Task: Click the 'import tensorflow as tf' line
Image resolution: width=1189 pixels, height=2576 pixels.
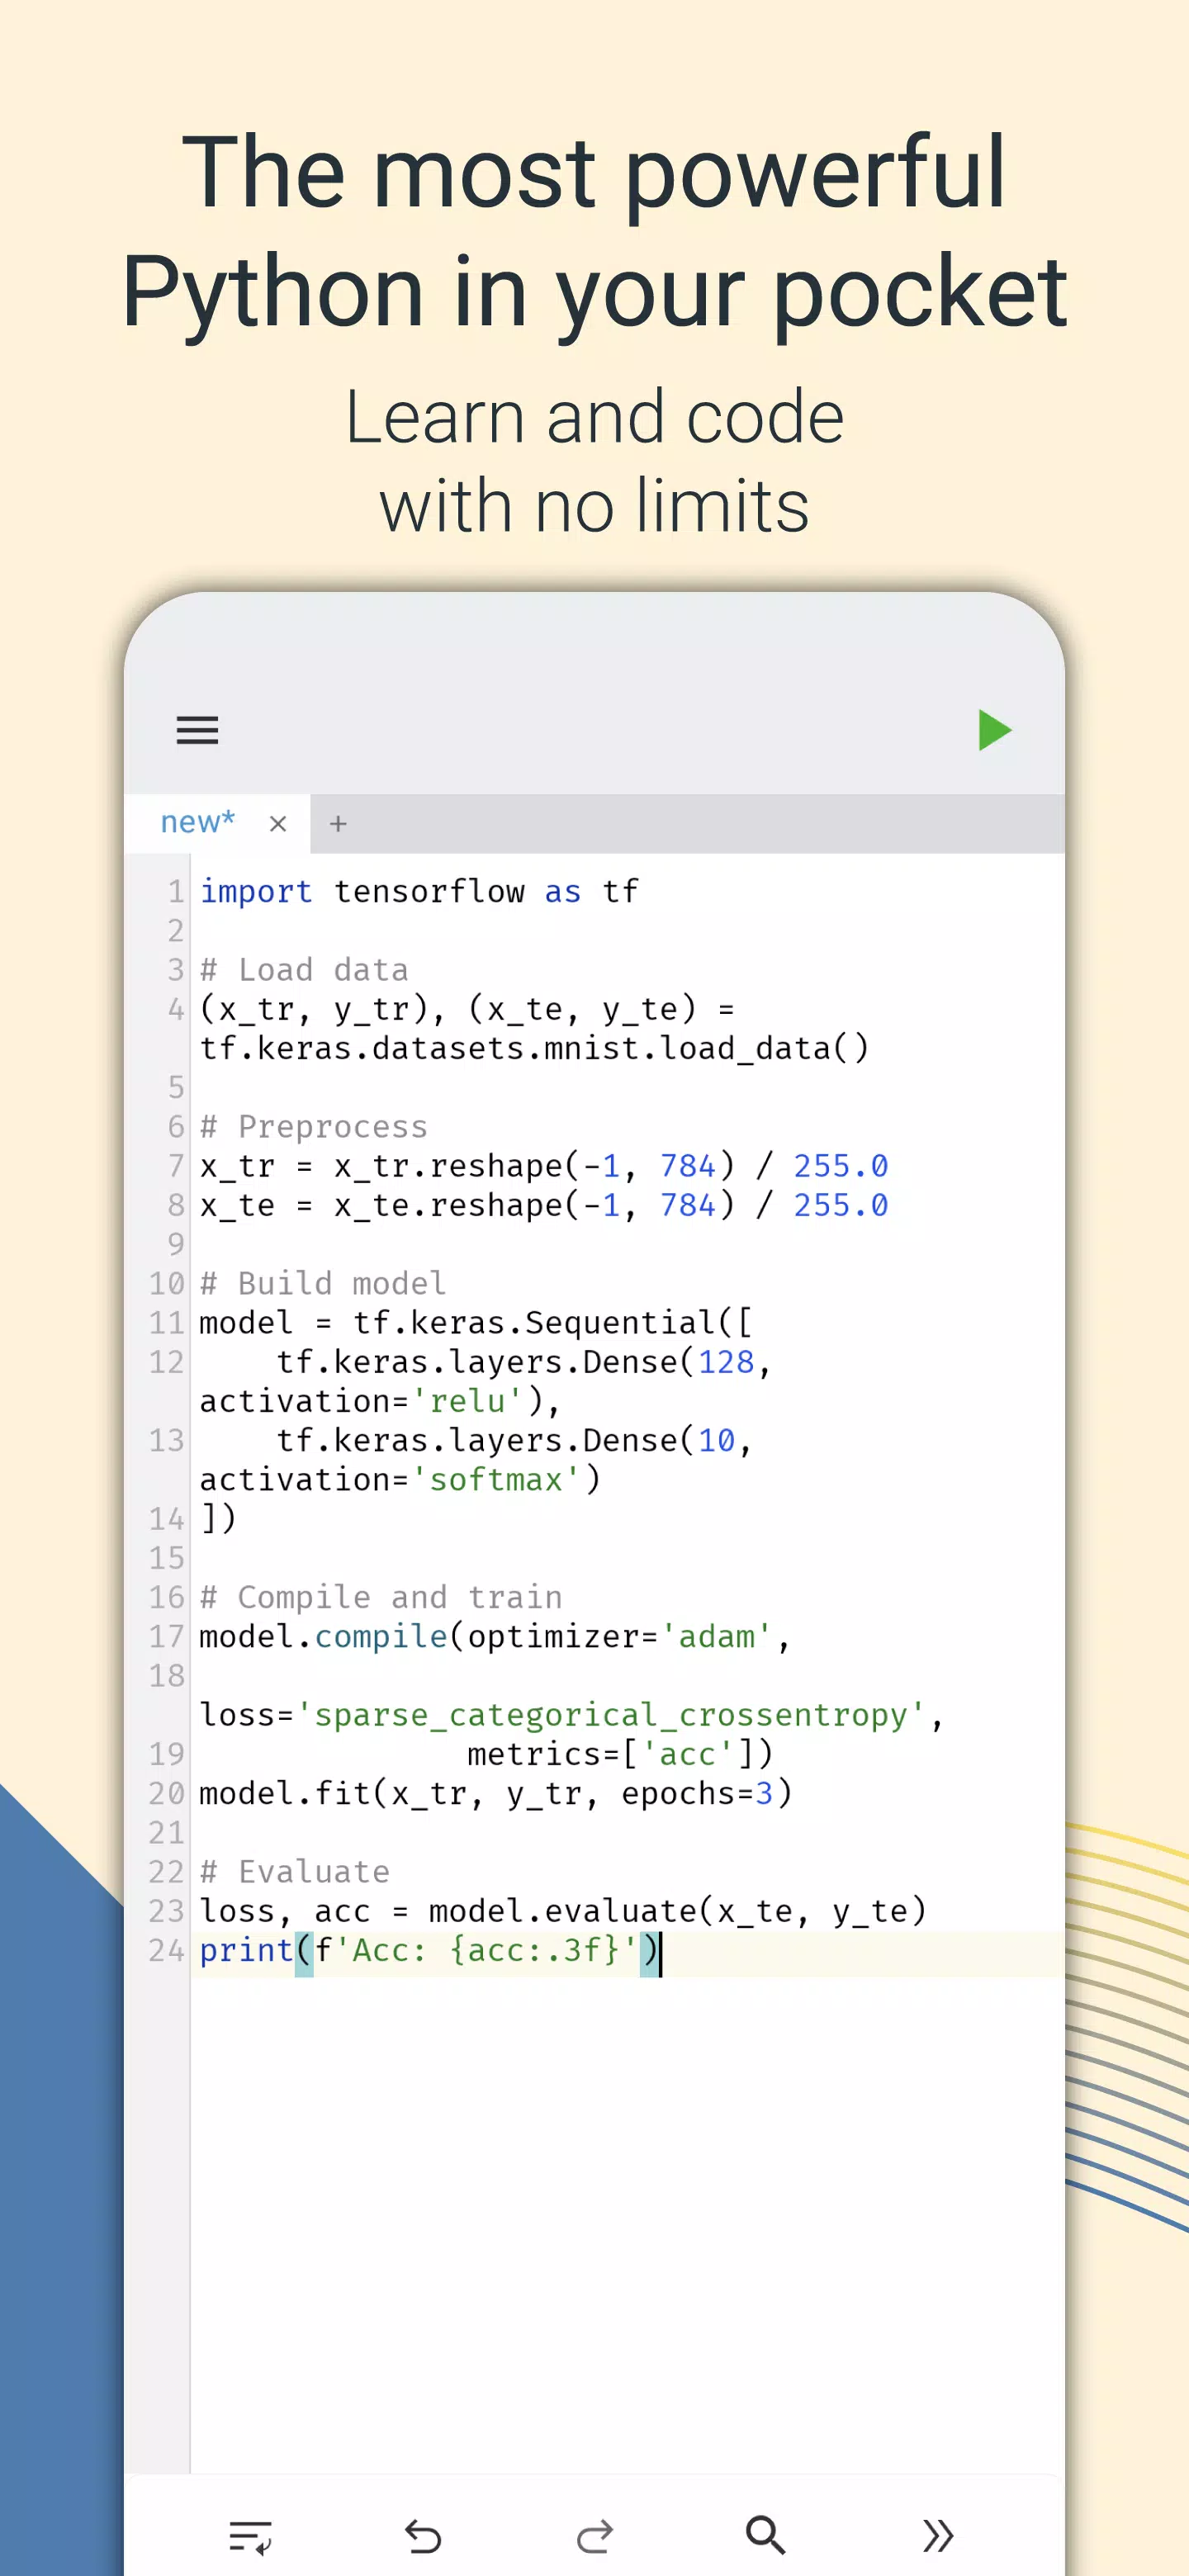Action: [x=419, y=891]
